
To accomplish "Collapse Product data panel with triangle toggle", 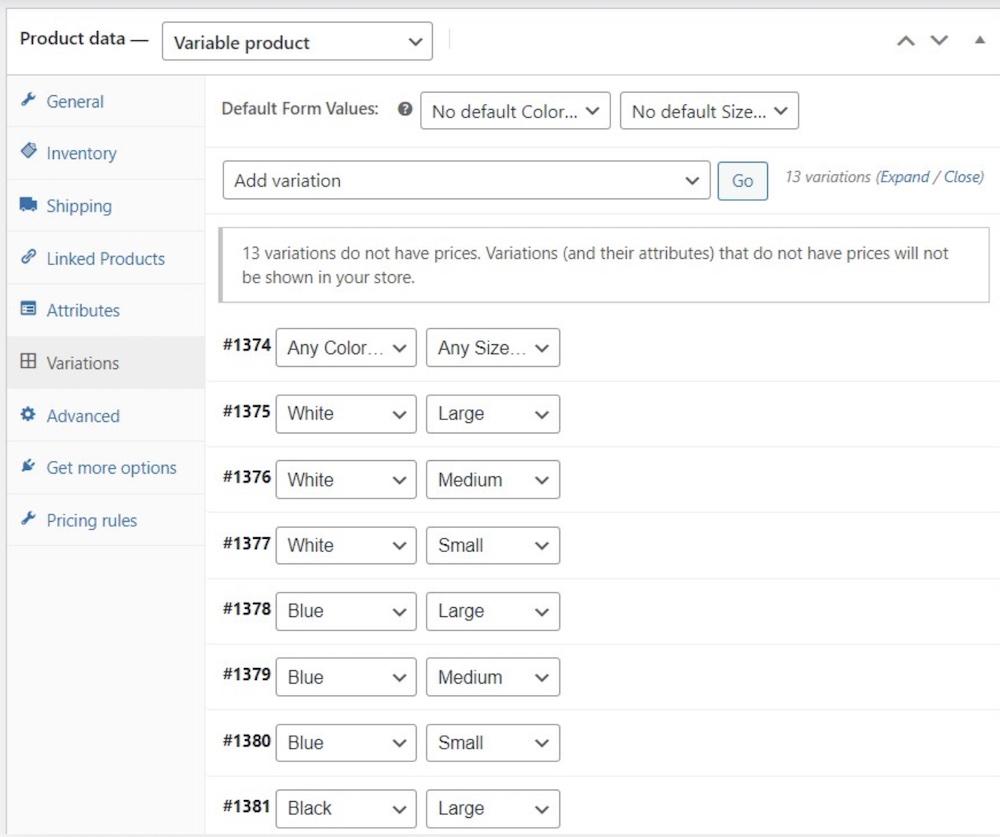I will click(x=980, y=40).
